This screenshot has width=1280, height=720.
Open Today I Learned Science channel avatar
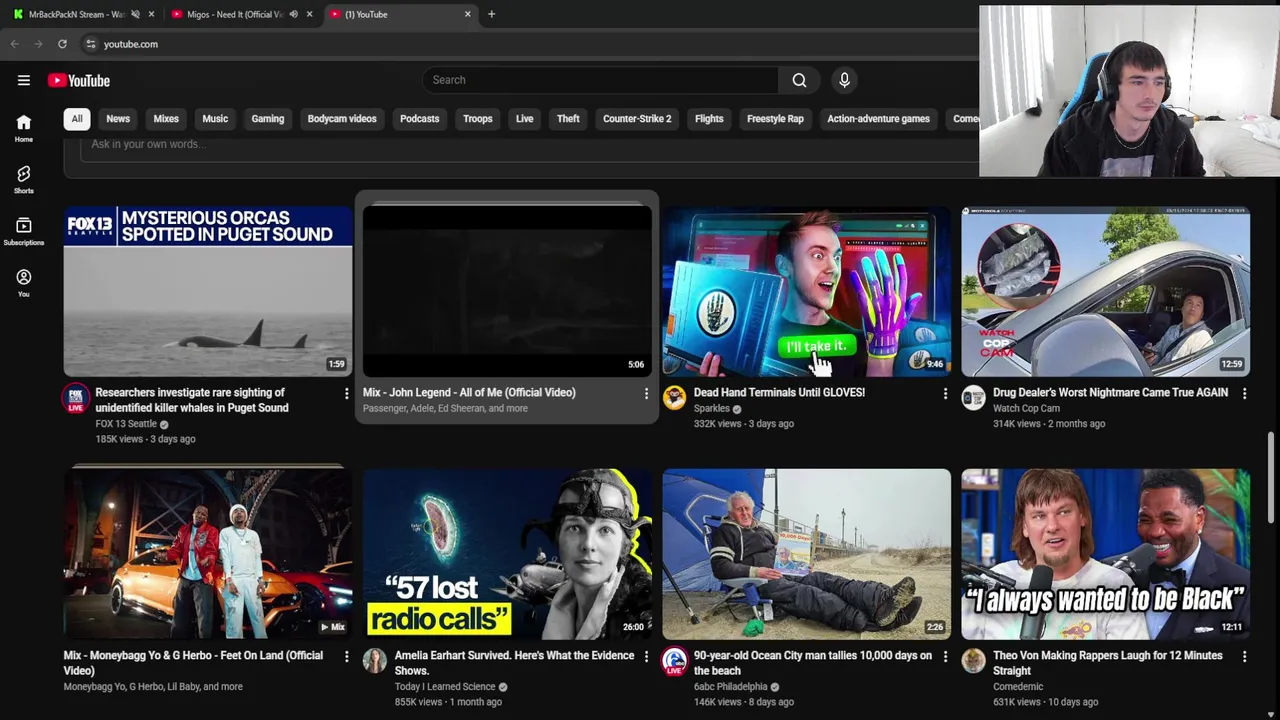coord(375,660)
